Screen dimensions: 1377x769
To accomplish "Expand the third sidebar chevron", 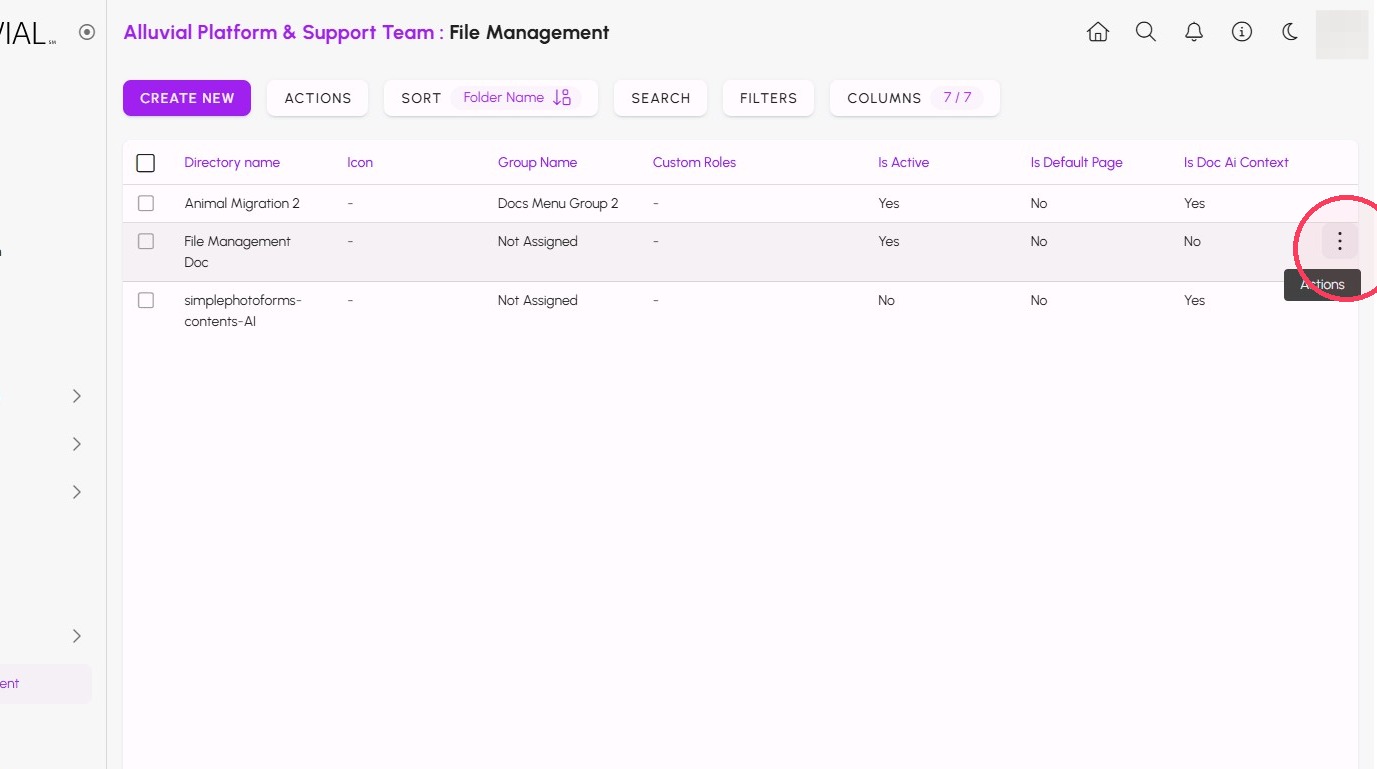I will click(77, 492).
